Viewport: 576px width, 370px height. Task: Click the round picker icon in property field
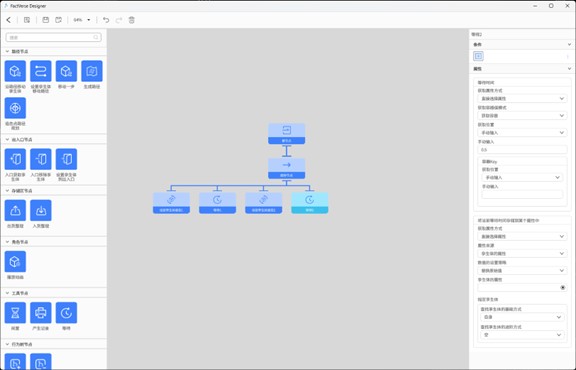tap(562, 288)
